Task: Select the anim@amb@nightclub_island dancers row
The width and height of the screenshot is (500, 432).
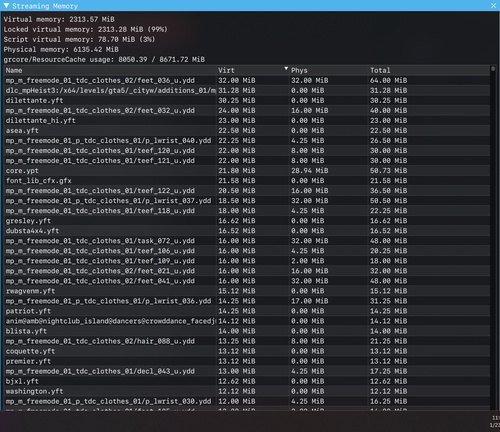Action: (x=247, y=321)
